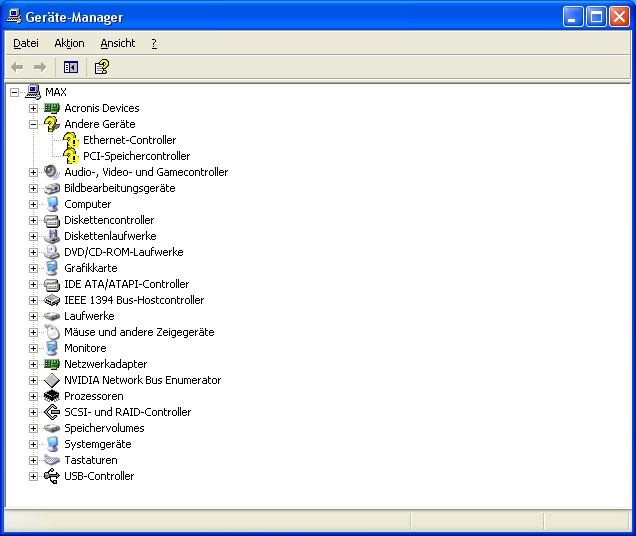
Task: Expand the Prozessoren node
Action: tap(33, 396)
